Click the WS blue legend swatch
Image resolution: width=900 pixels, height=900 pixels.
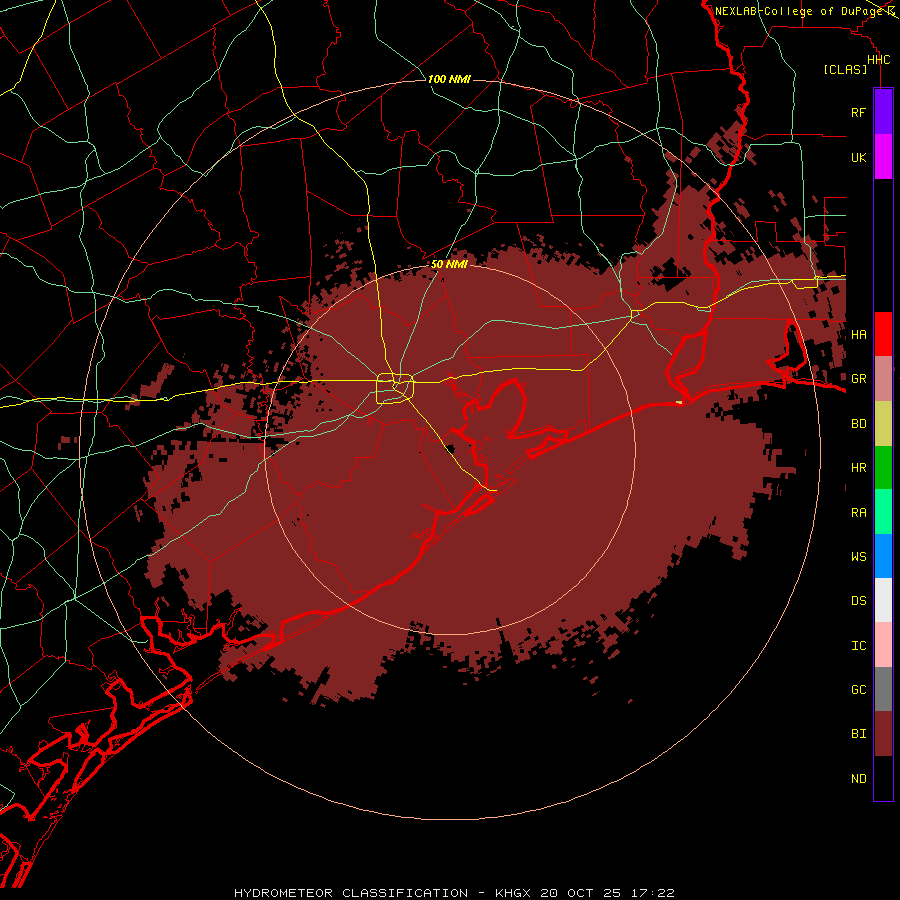(x=883, y=556)
